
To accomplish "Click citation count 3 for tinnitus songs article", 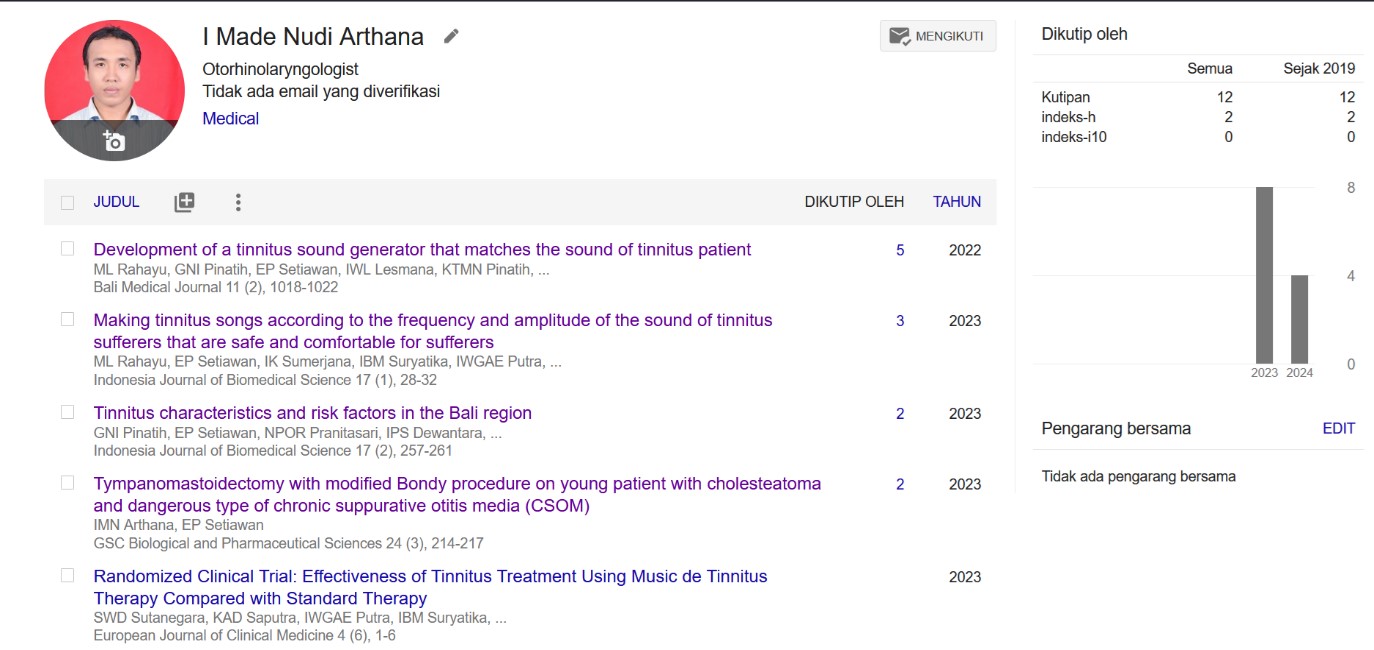I will point(900,321).
